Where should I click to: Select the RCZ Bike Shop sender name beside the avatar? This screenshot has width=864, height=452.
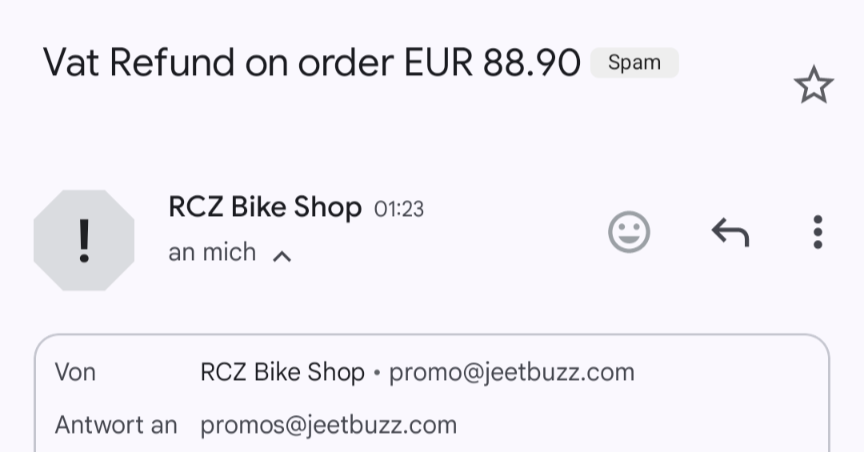click(x=265, y=208)
